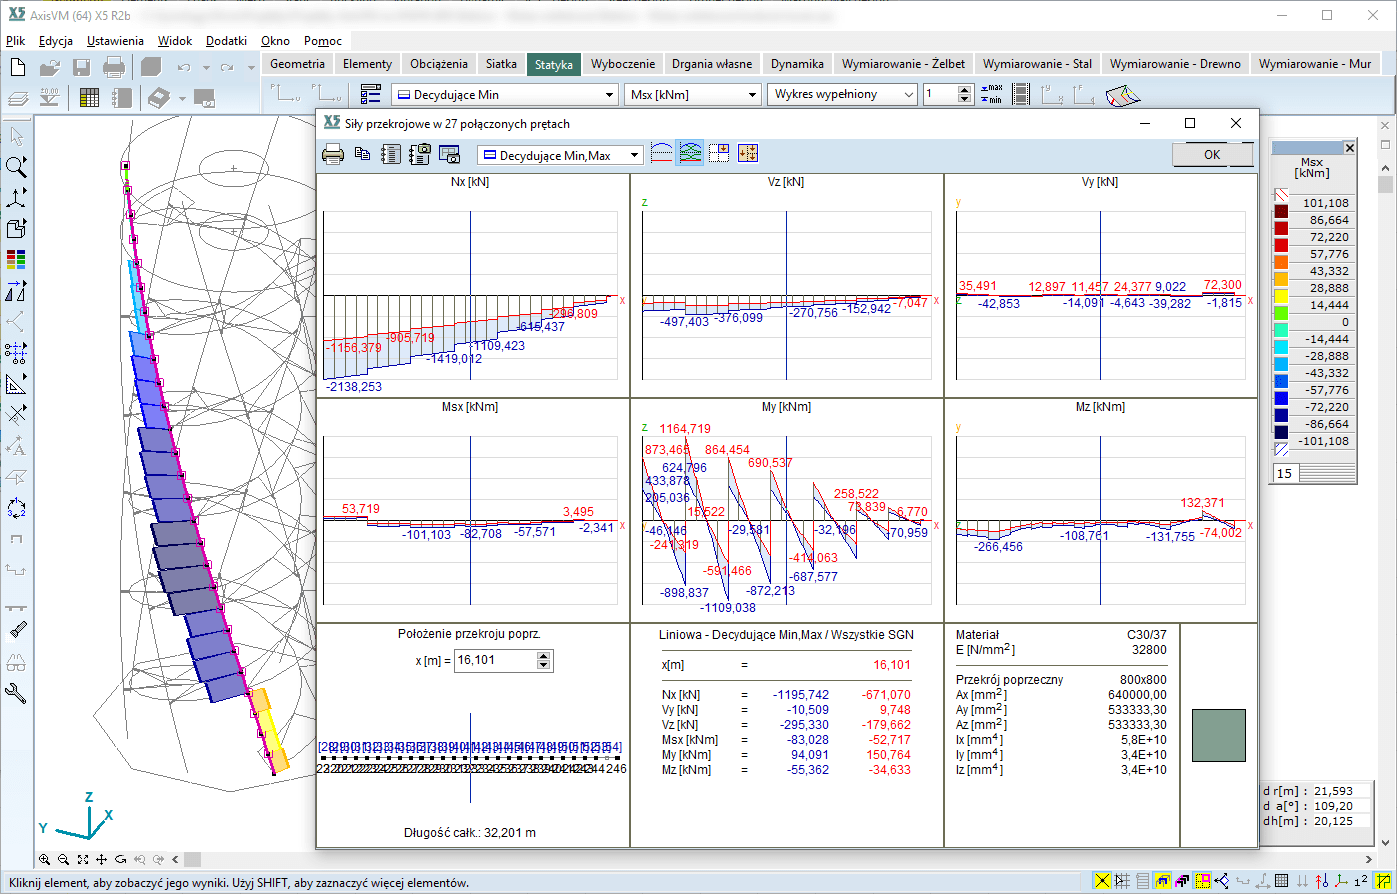This screenshot has width=1397, height=894.
Task: Toggle the single-curve diagram display button
Action: coord(662,154)
